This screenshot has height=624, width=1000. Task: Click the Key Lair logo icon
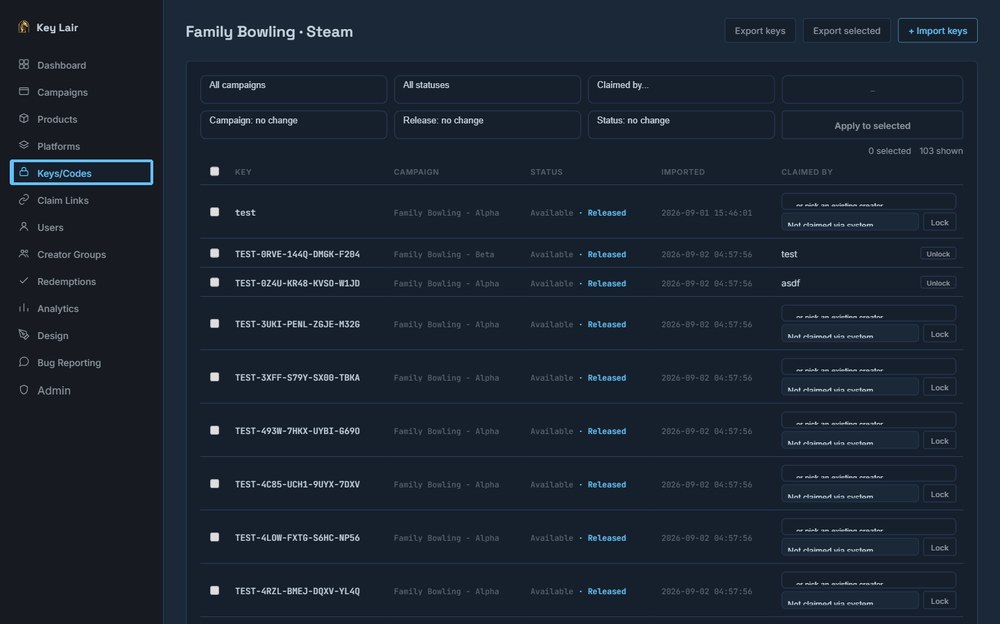[24, 27]
